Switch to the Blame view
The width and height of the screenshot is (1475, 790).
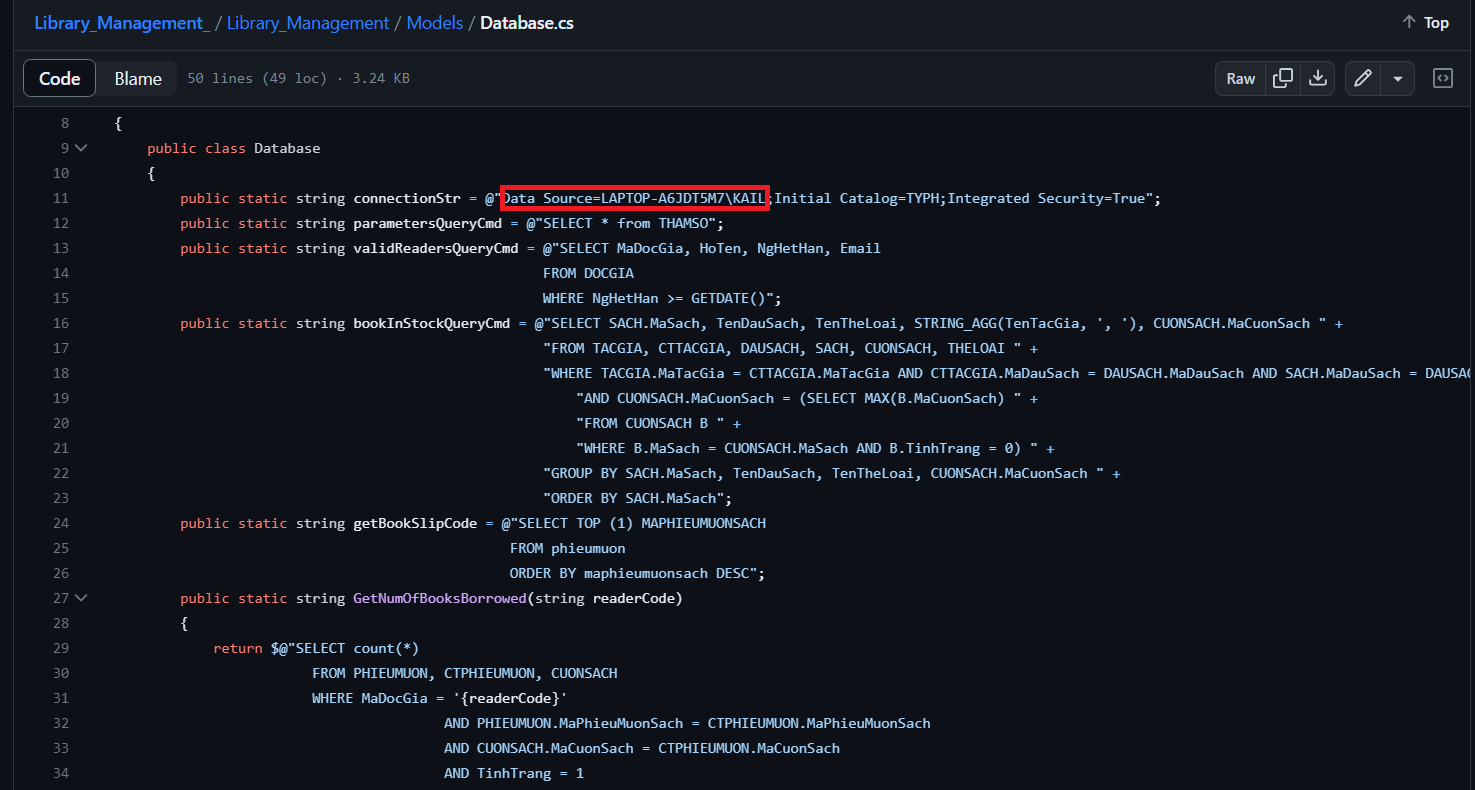pyautogui.click(x=137, y=77)
